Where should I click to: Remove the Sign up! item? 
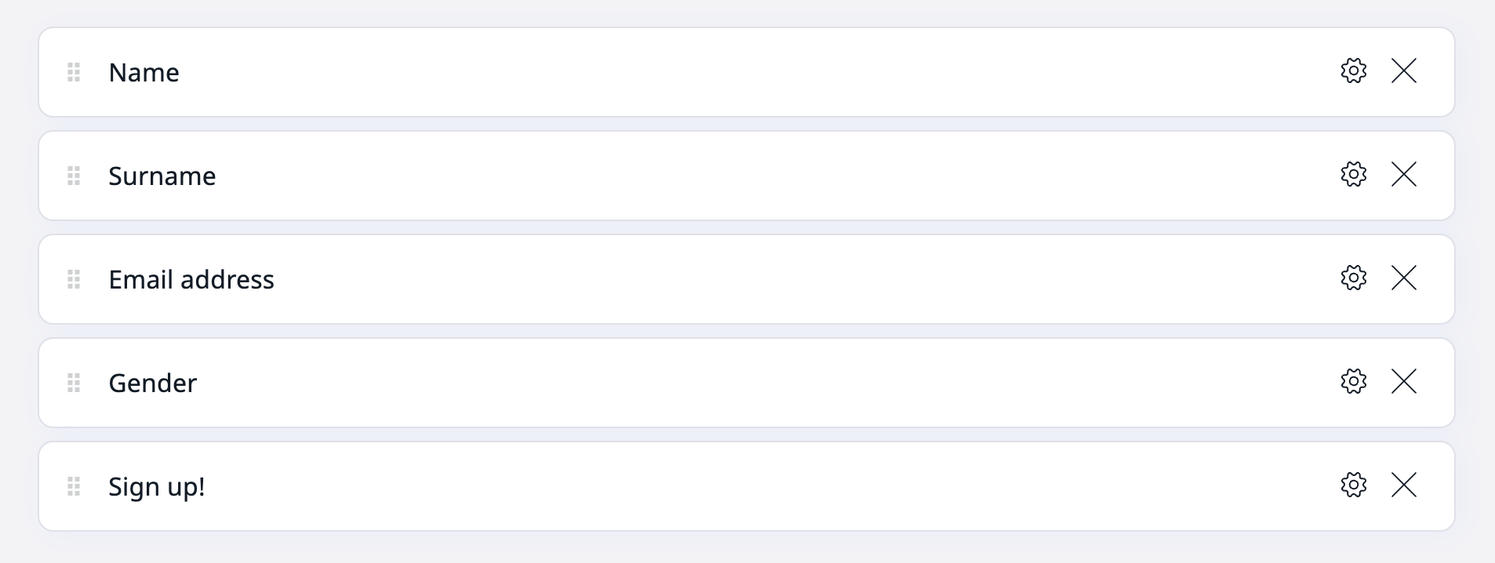[1404, 485]
